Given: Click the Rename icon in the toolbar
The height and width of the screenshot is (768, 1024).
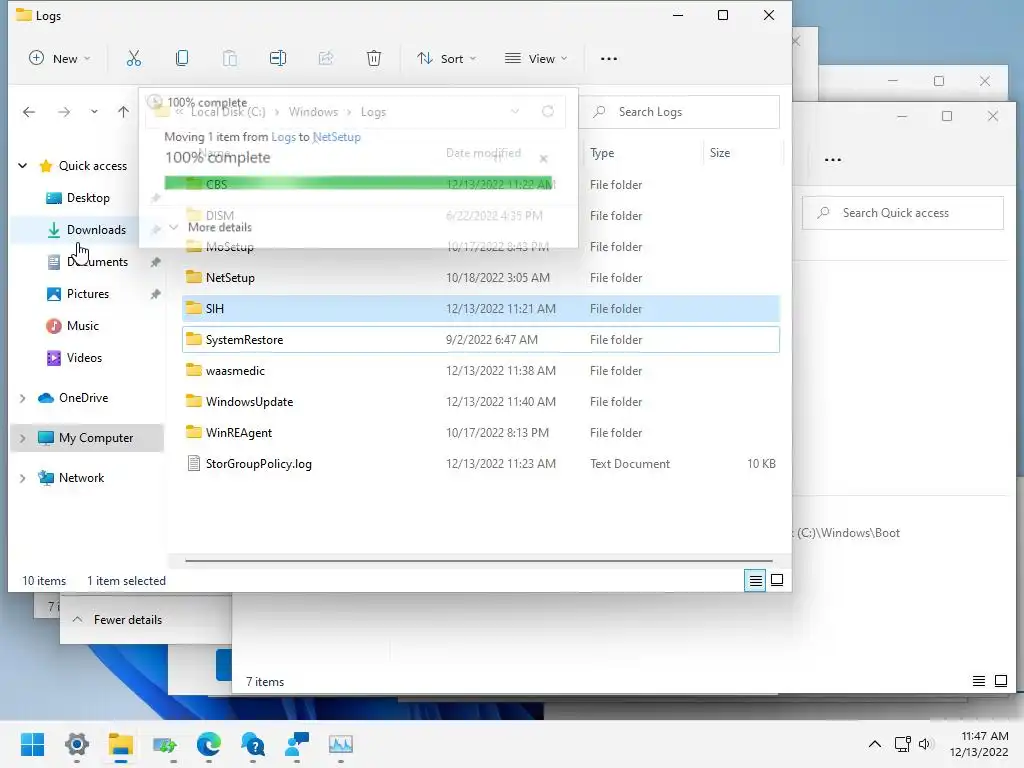Looking at the screenshot, I should (278, 59).
